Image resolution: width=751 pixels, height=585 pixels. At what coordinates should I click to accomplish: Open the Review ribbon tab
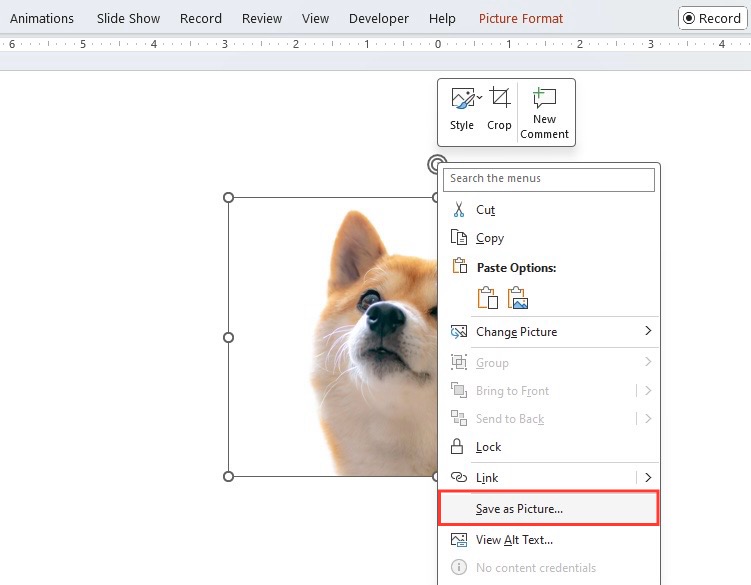click(262, 18)
